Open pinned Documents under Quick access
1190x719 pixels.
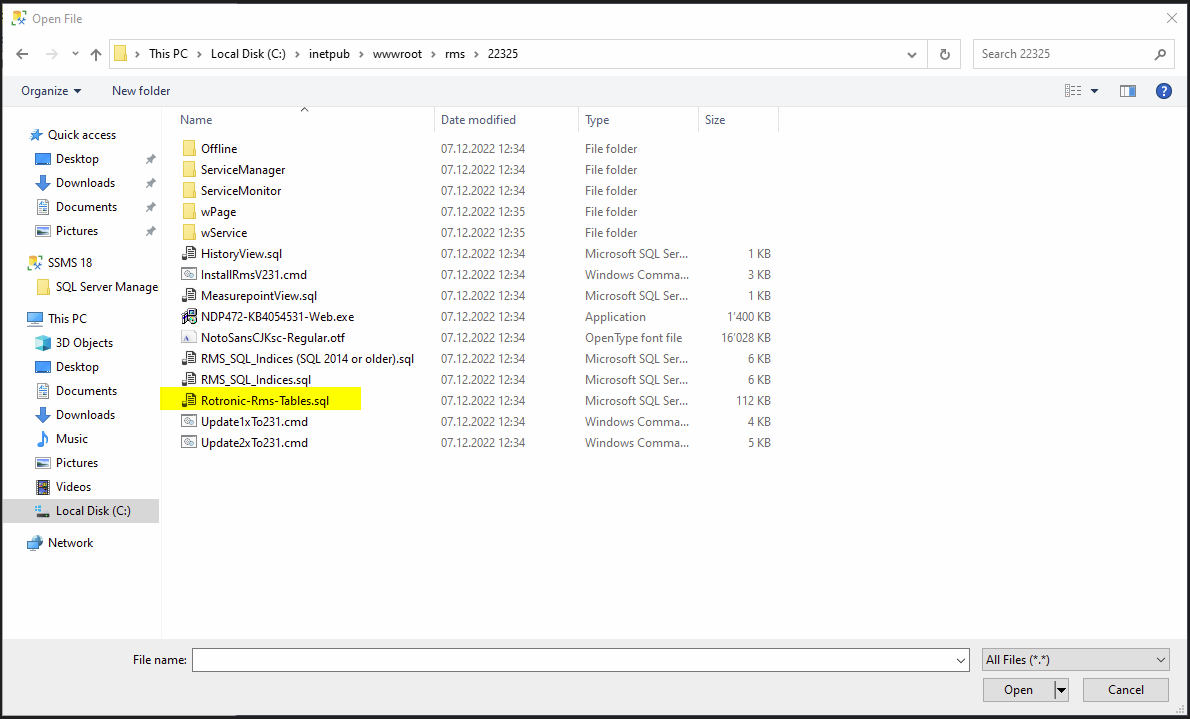click(x=86, y=207)
